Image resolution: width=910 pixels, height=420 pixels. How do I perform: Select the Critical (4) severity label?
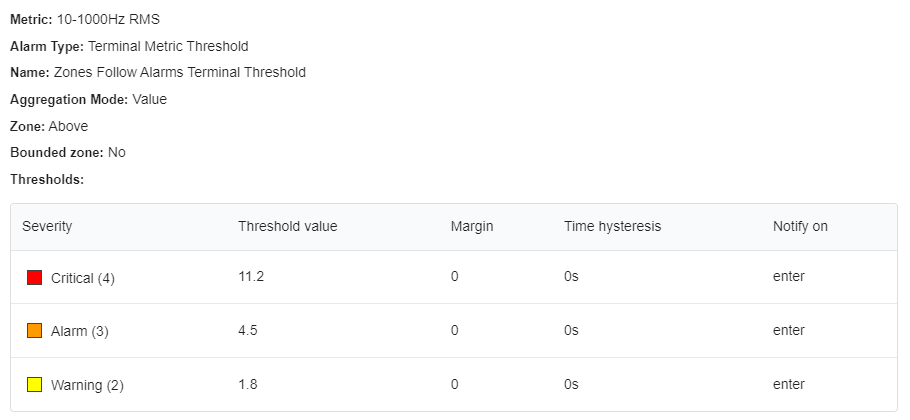pos(83,278)
